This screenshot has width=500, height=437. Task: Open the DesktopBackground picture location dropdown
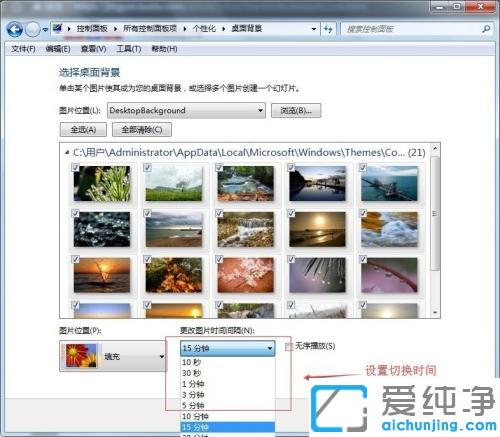point(186,110)
